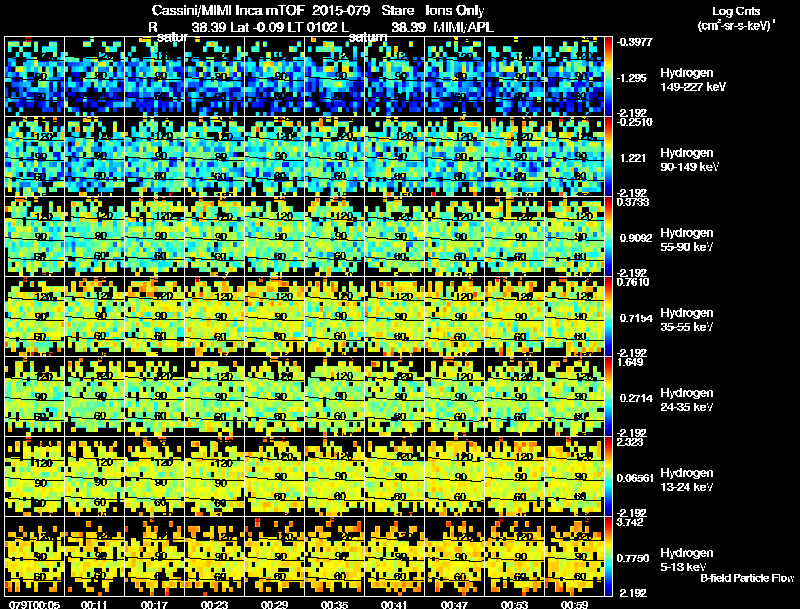Click the '0.06561' colorbar value
This screenshot has height=609, width=800.
pyautogui.click(x=635, y=478)
